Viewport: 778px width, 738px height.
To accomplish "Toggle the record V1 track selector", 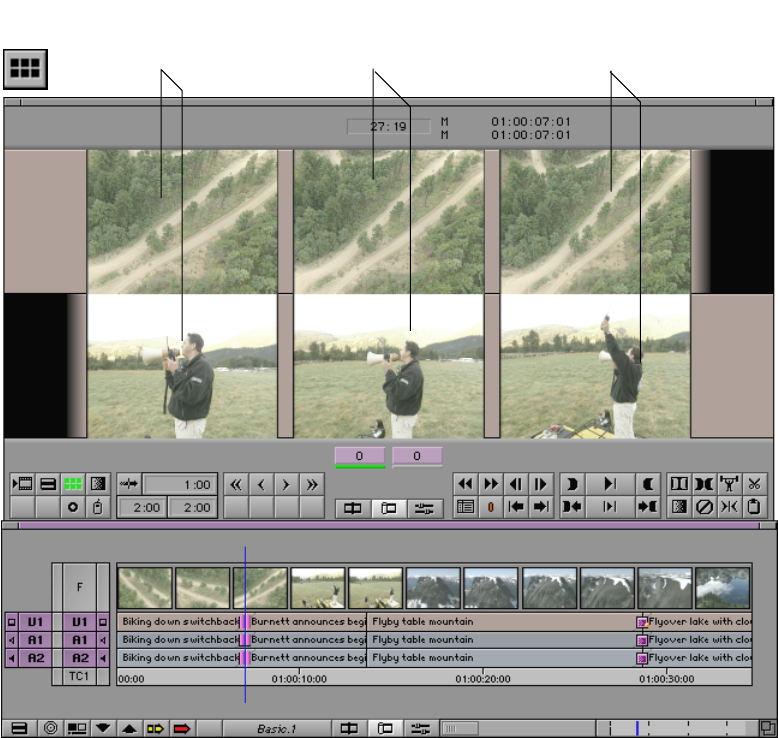I will [79, 622].
